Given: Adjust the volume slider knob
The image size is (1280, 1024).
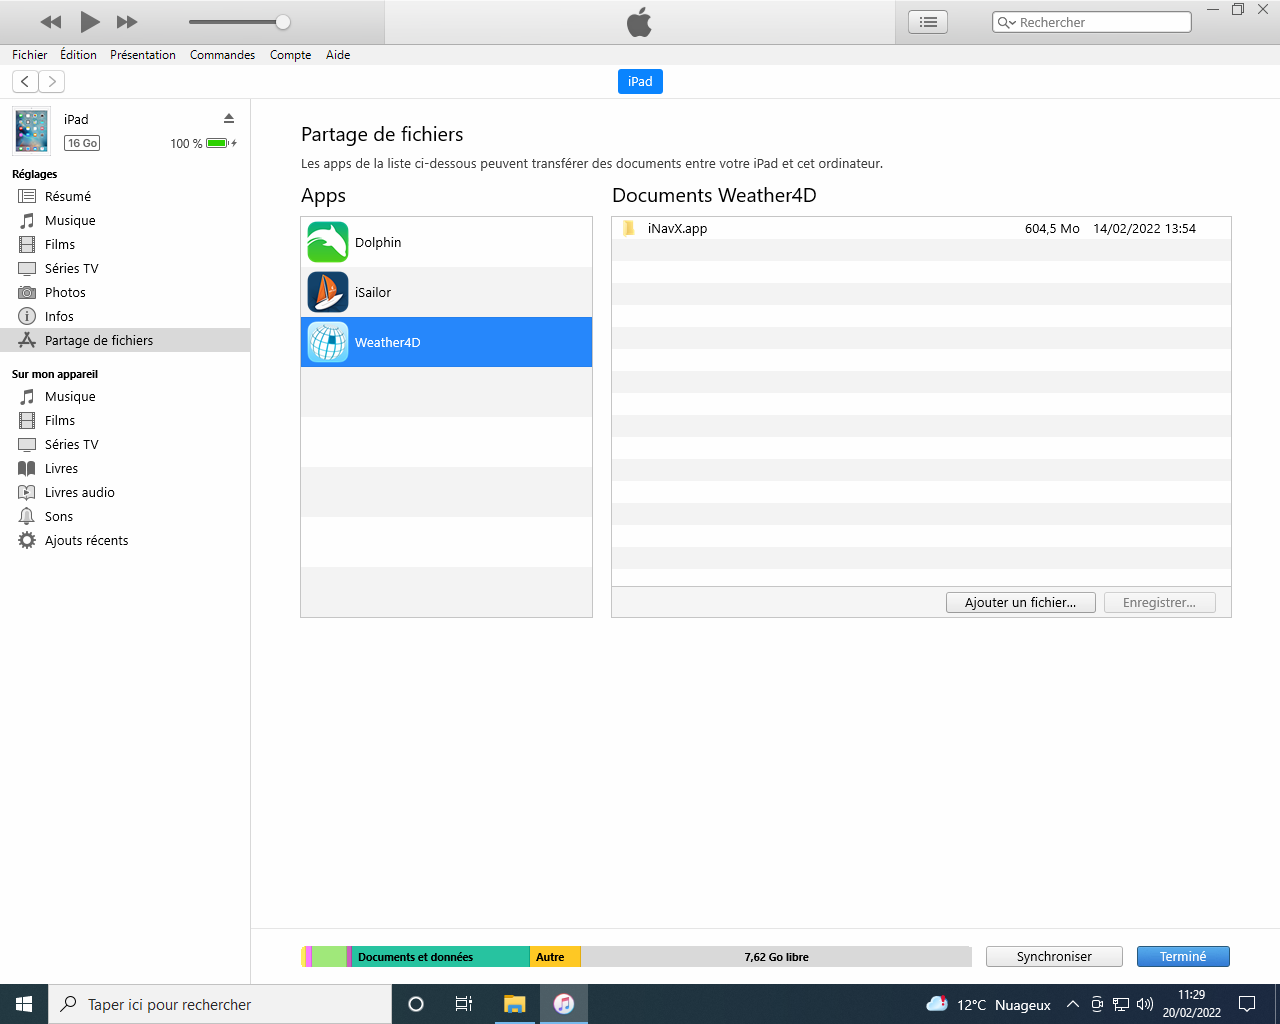Looking at the screenshot, I should tap(283, 22).
